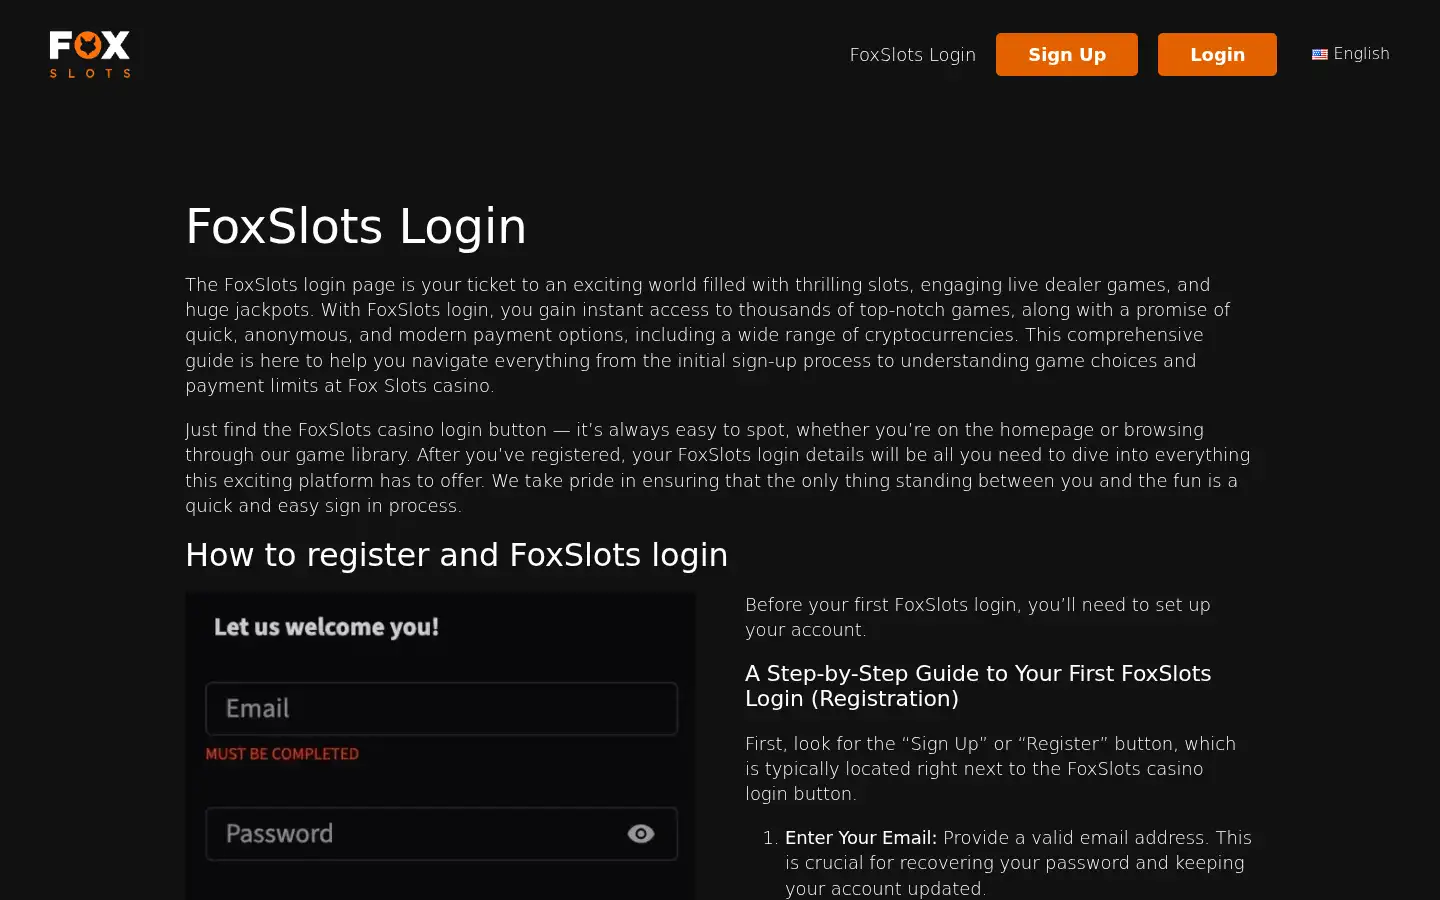
Task: Click paragraph starting 'Just find the FoxSlots'
Action: pyautogui.click(x=718, y=467)
